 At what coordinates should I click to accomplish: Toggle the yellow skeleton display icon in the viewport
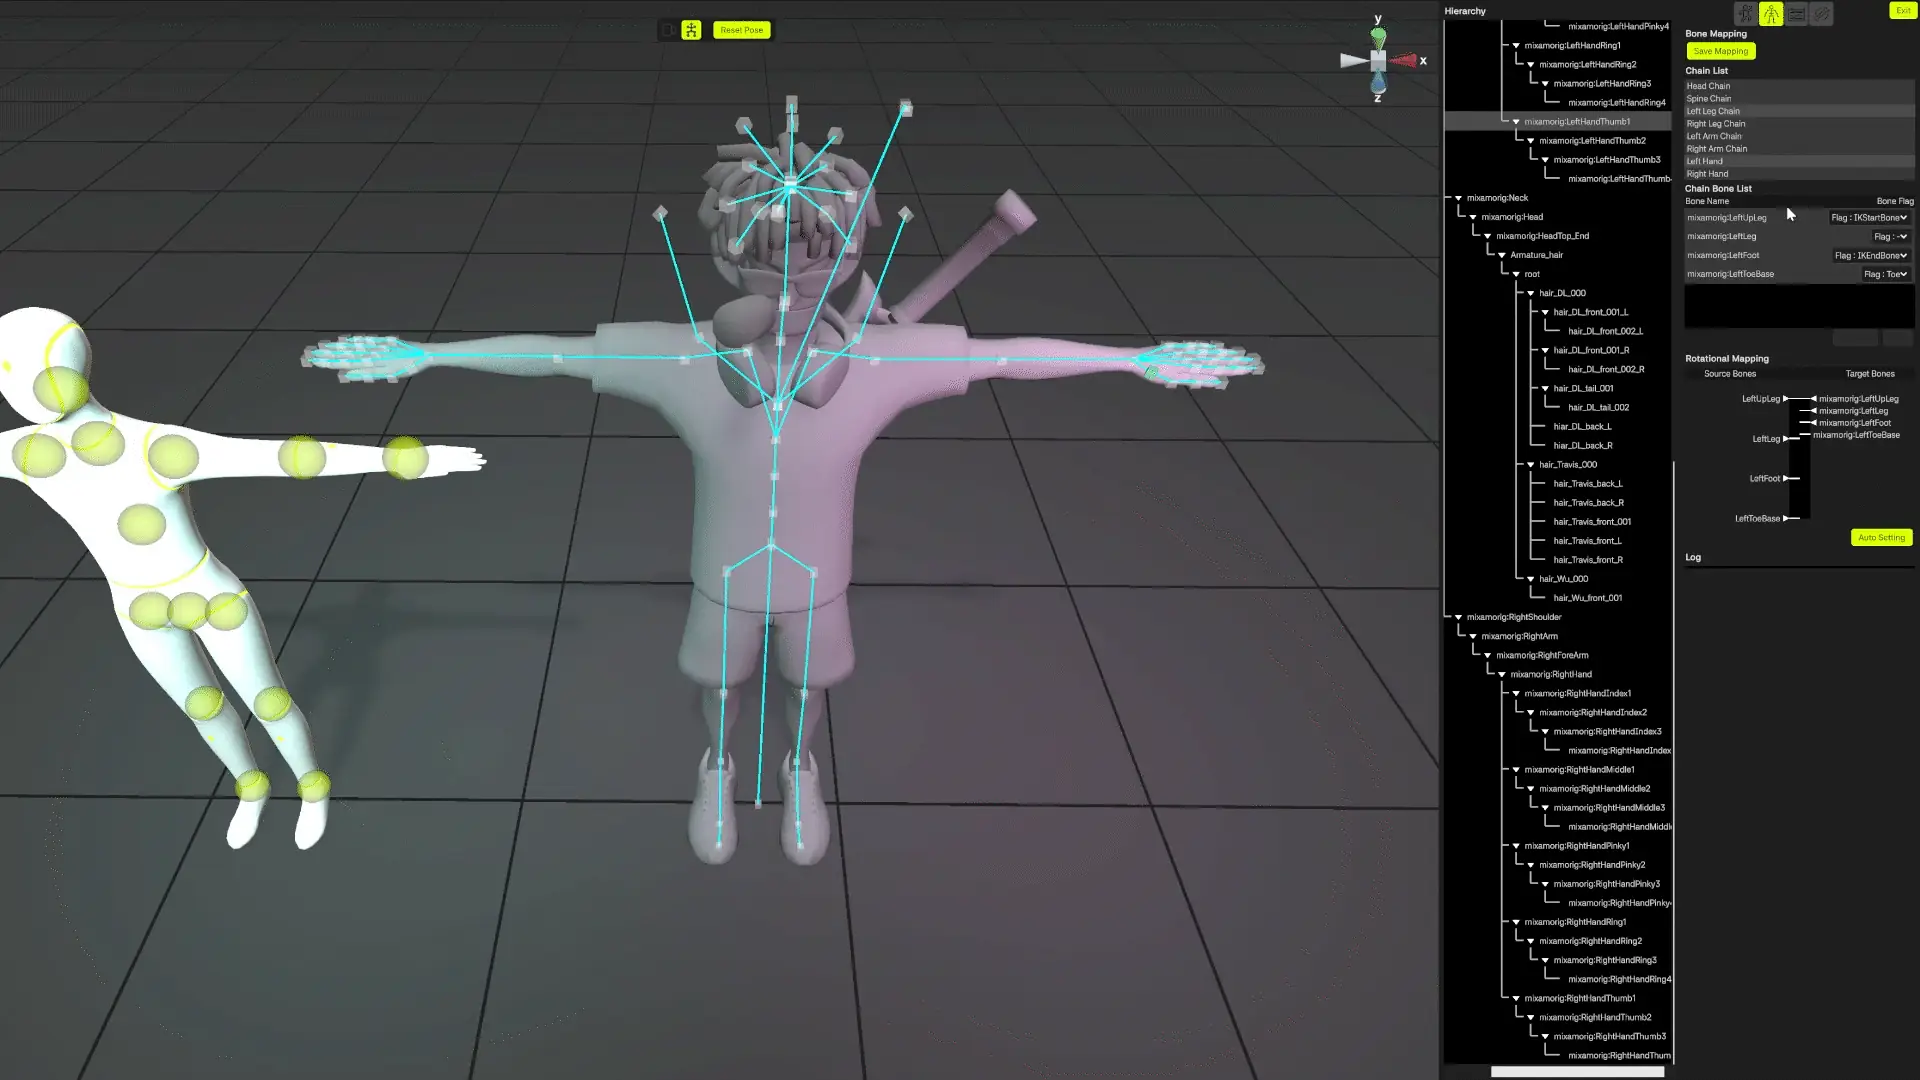coord(691,30)
